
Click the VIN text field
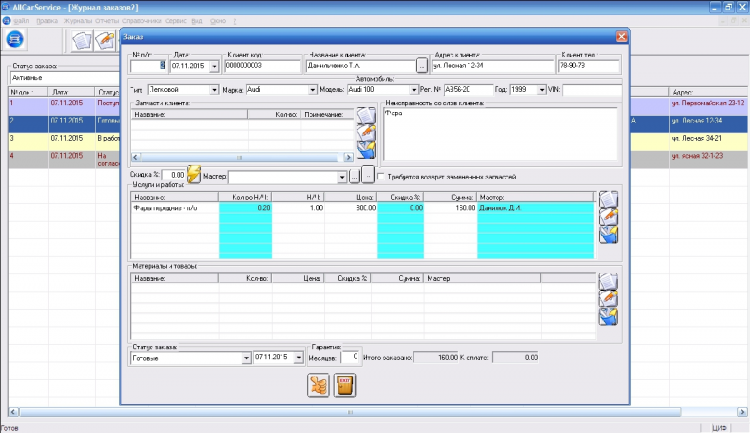[x=590, y=90]
